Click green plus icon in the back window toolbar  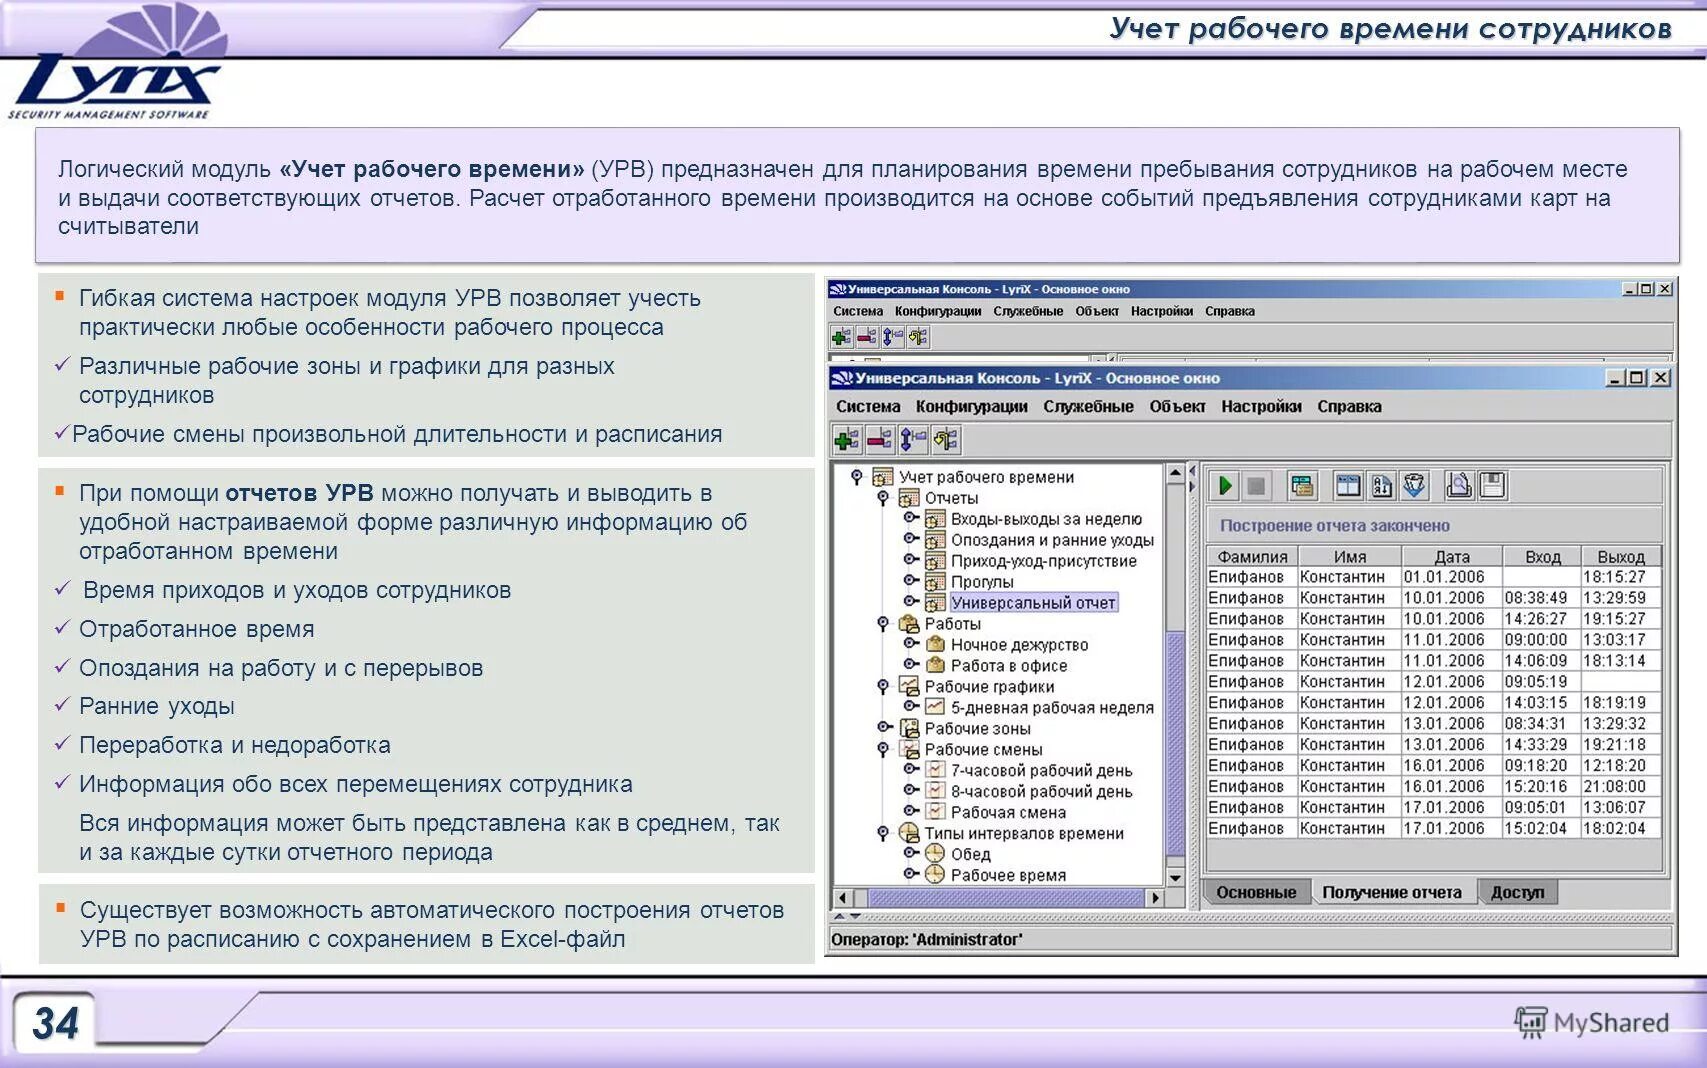coord(842,337)
